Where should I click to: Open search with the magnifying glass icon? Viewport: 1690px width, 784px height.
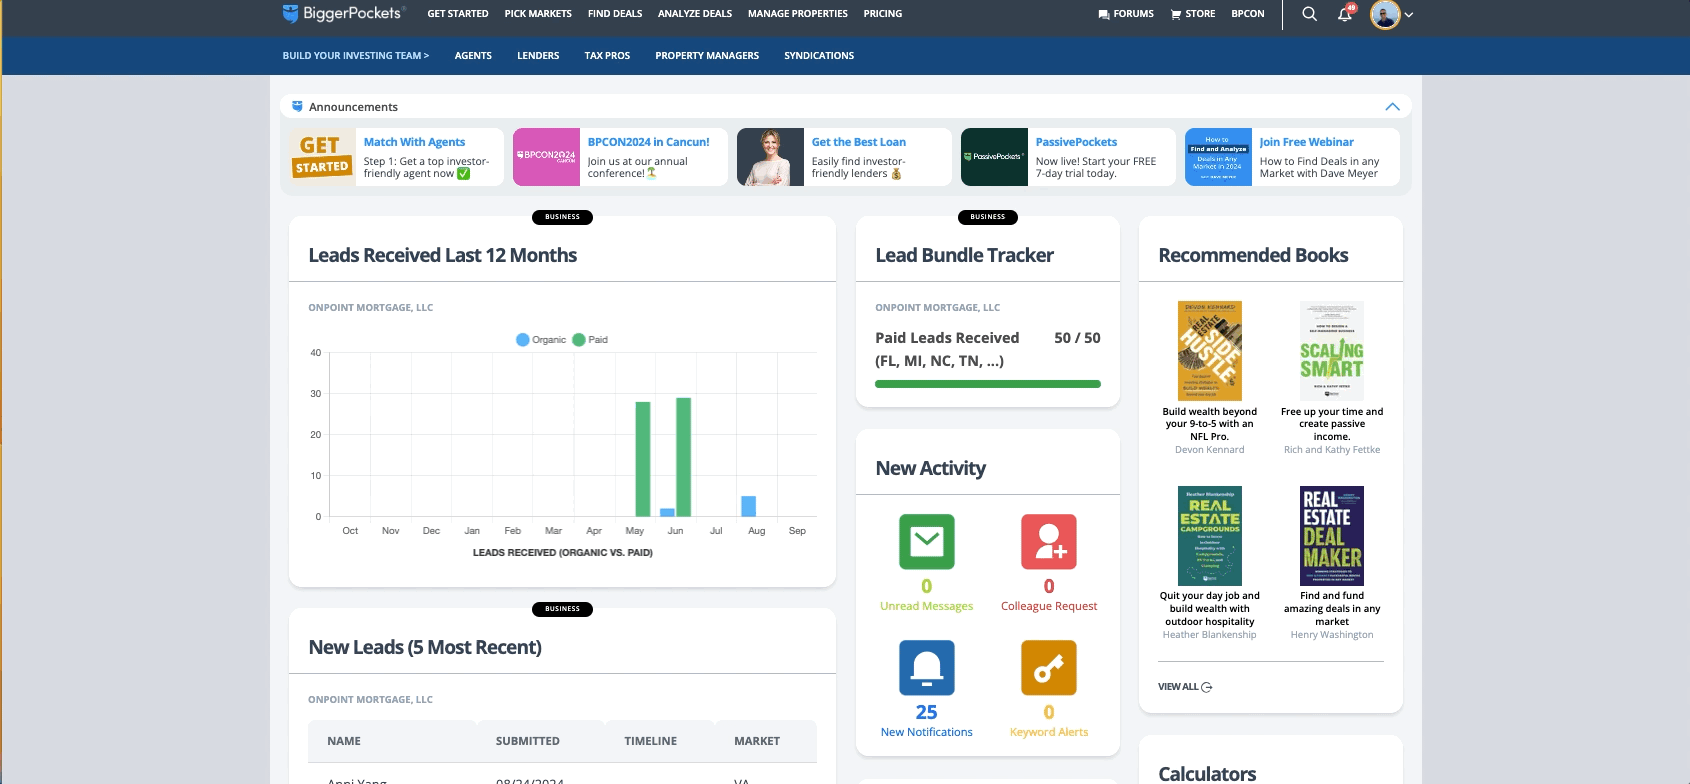(x=1309, y=14)
